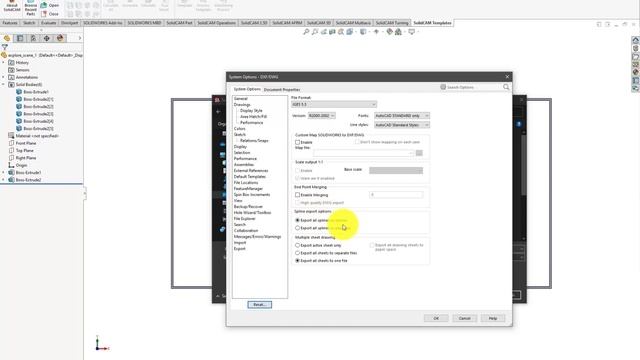Image resolution: width=640 pixels, height=360 pixels.
Task: Click the Zoom to Area icon in view toolbar
Action: pyautogui.click(x=315, y=31)
